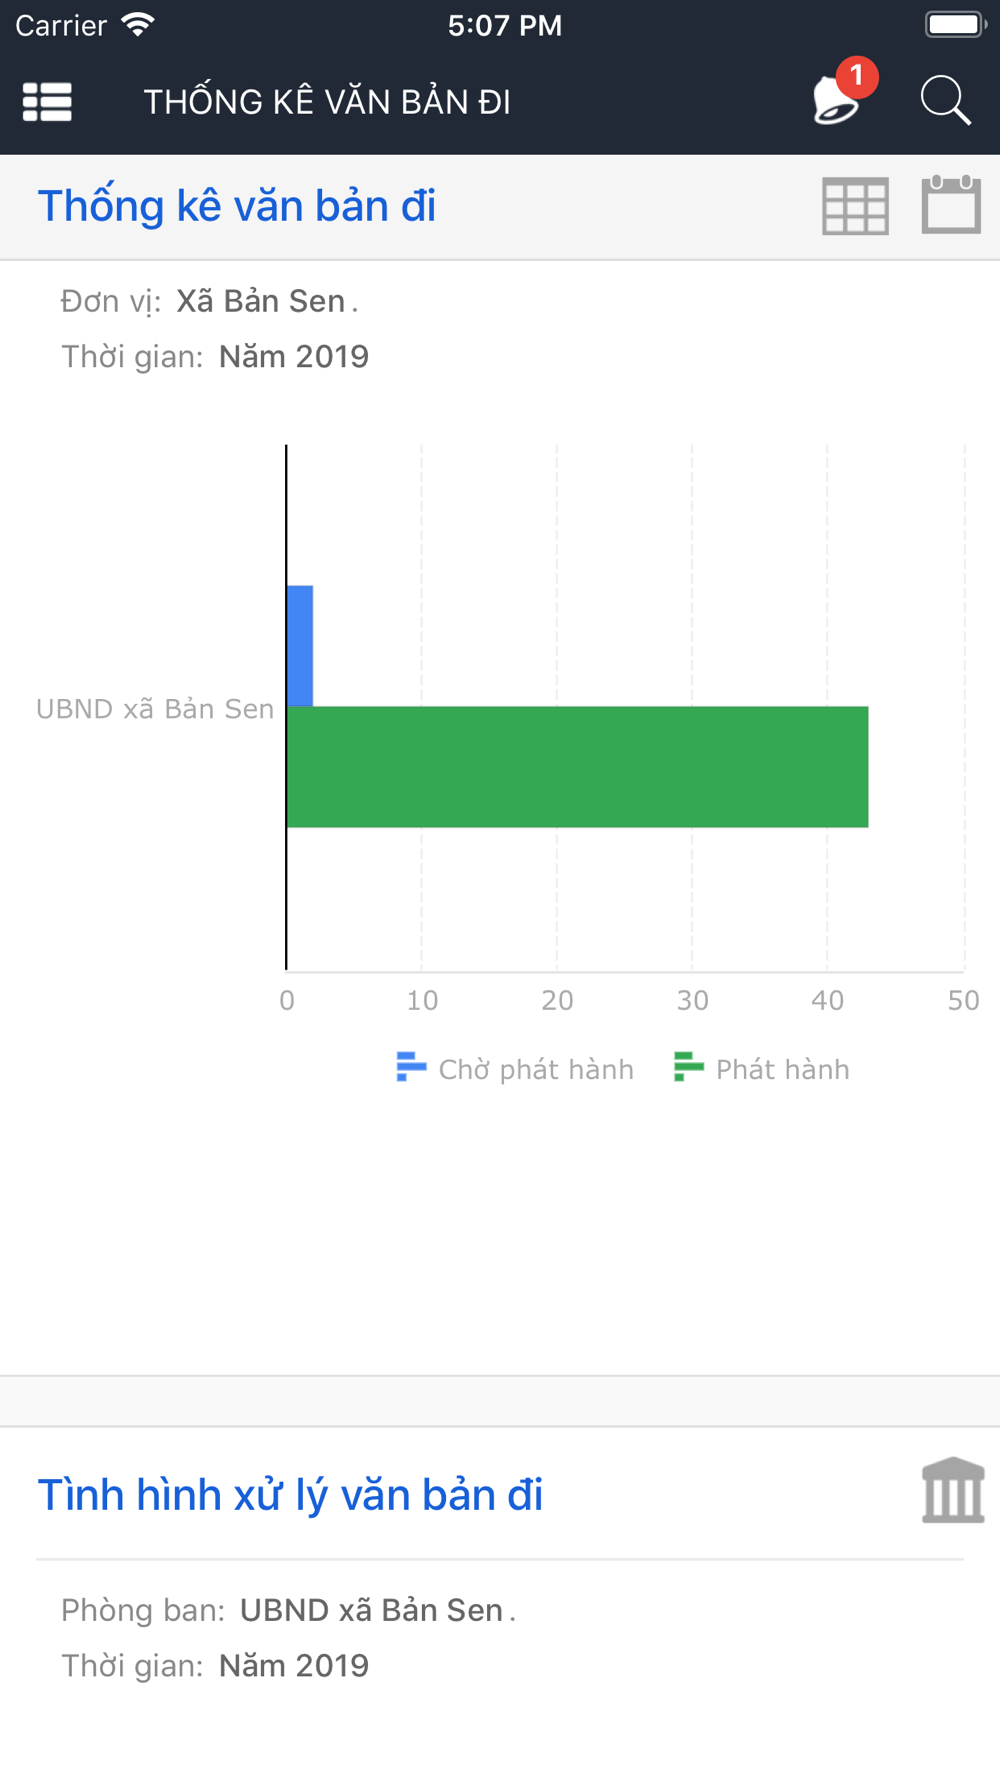Tap the search magnifier icon
Screen dimensions: 1000x1778
tap(945, 101)
